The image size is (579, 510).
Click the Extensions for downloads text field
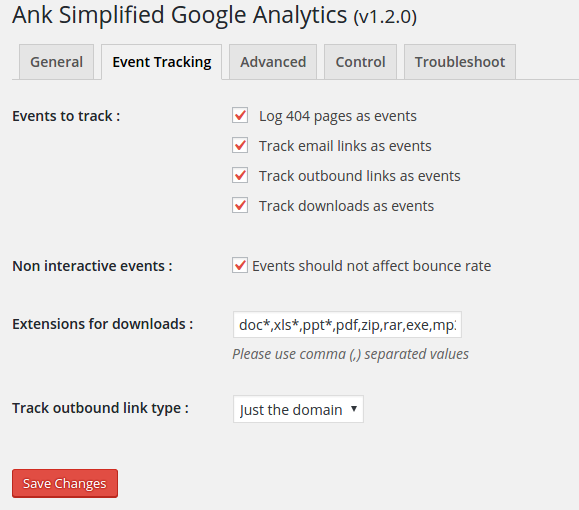tap(347, 325)
